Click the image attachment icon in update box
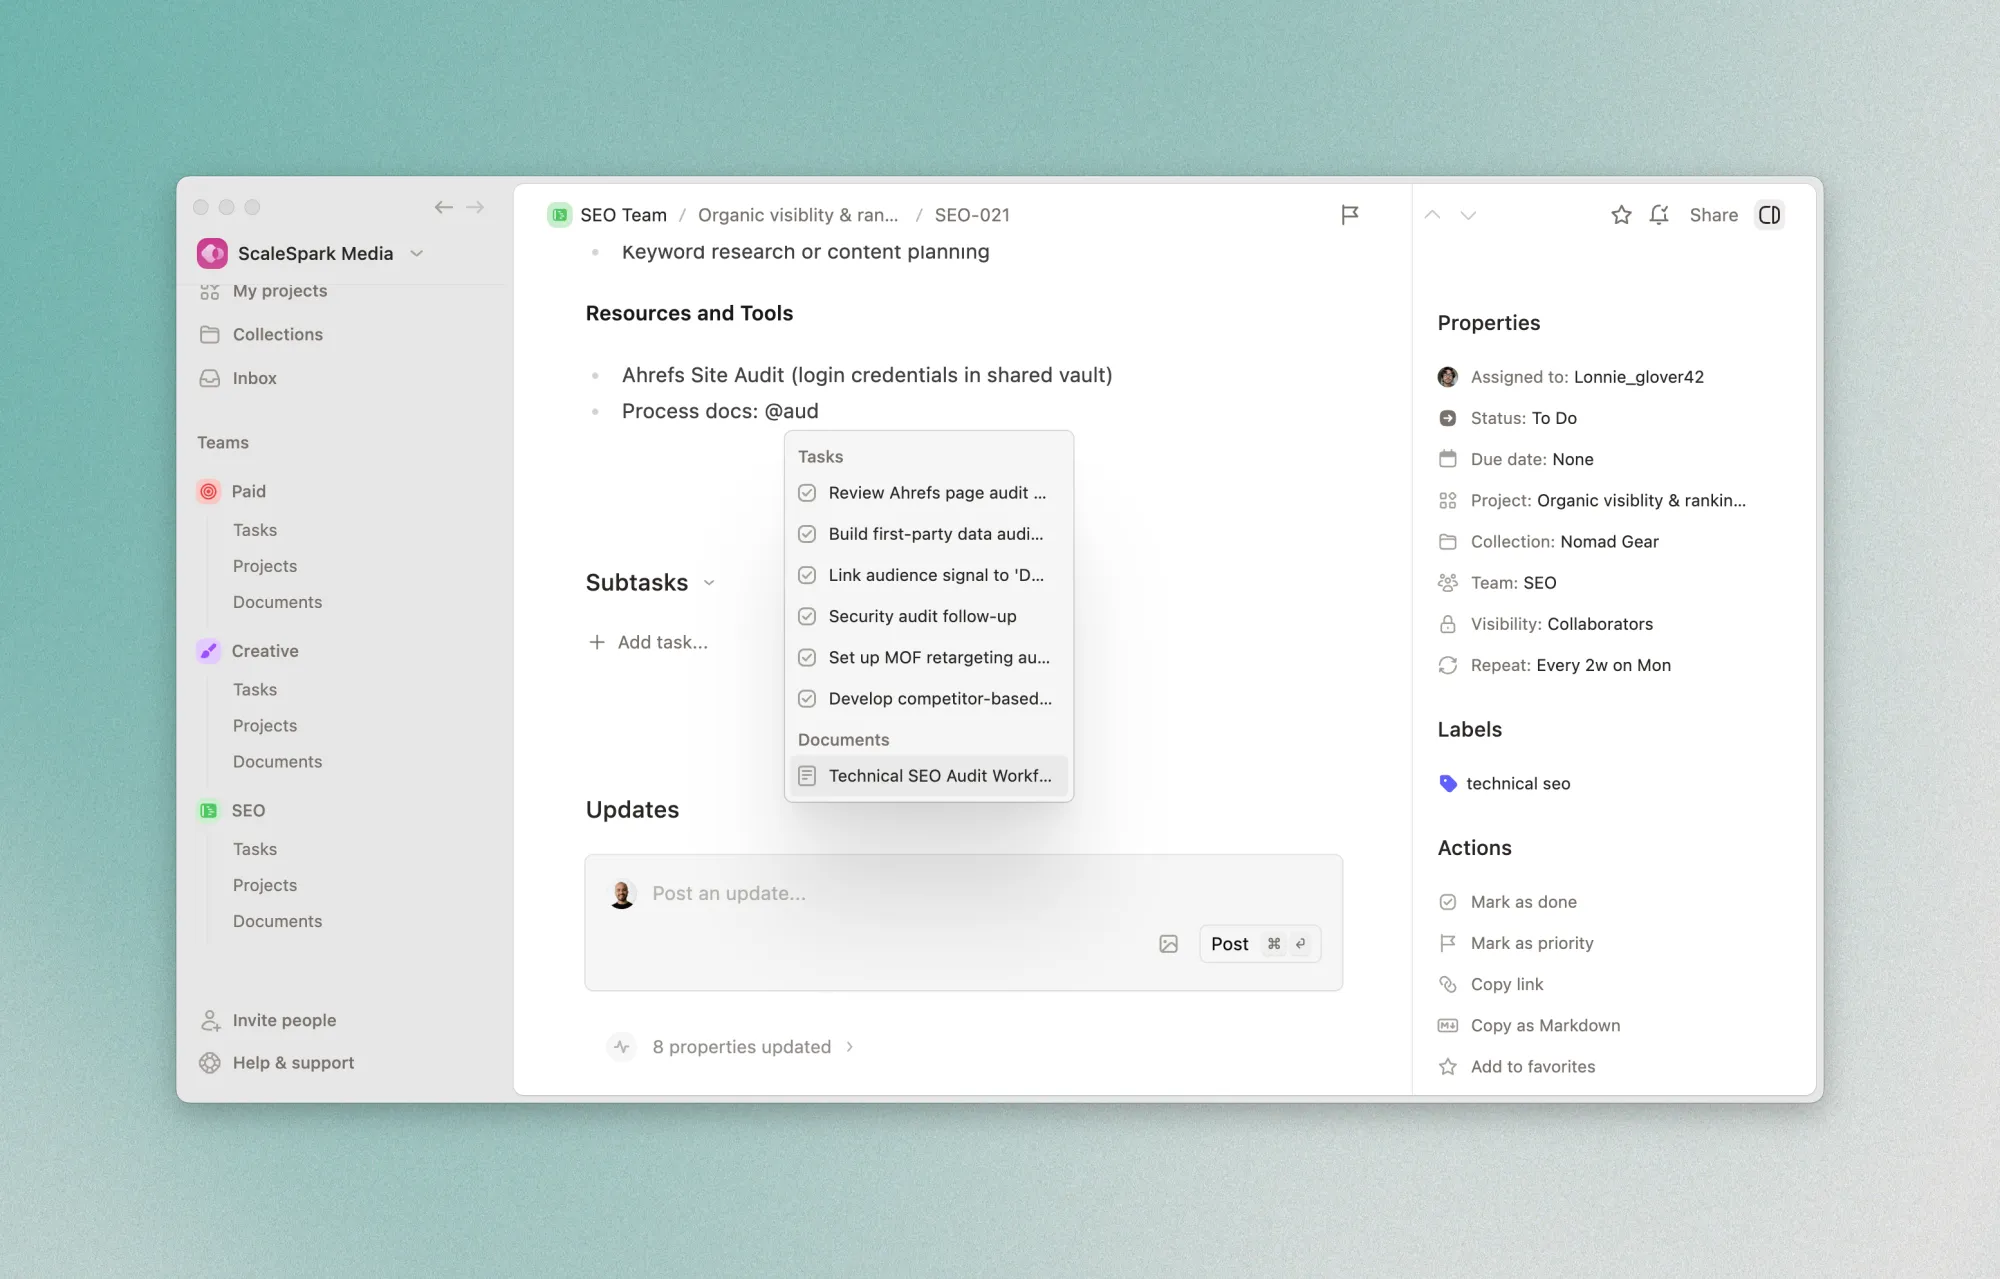Viewport: 2000px width, 1279px height. [x=1168, y=944]
